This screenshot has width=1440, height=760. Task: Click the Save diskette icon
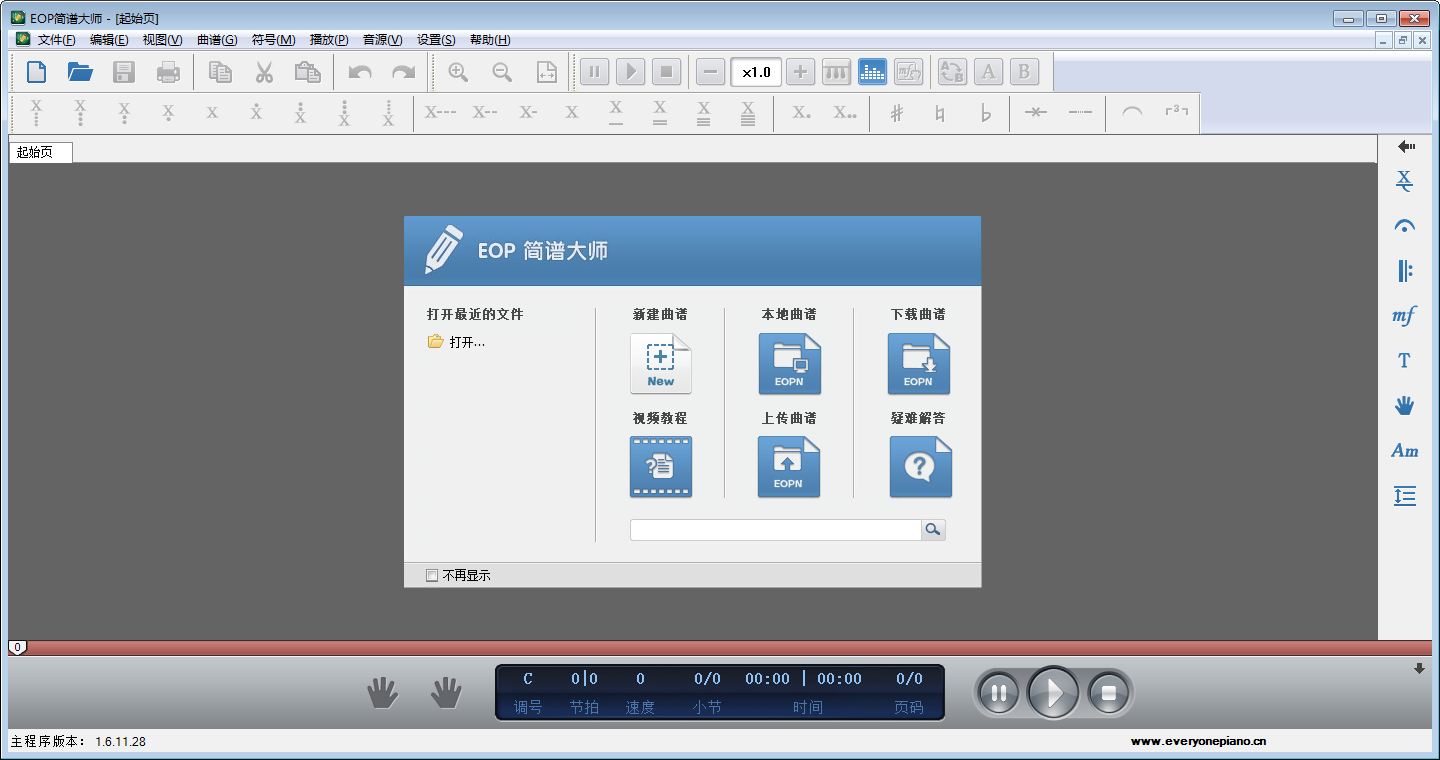(x=124, y=72)
